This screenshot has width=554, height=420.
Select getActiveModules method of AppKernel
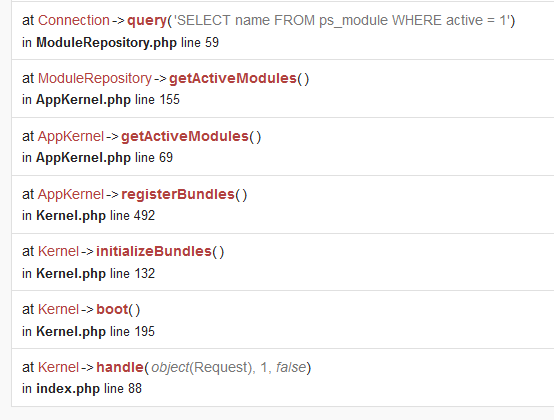(185, 136)
